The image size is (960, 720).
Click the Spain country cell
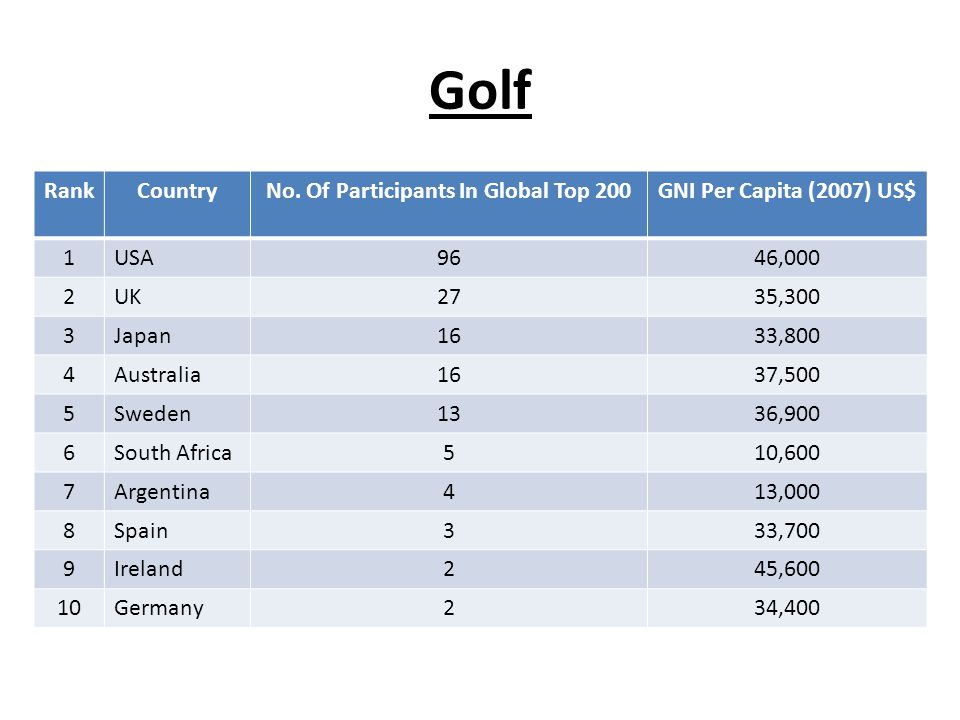coord(177,530)
